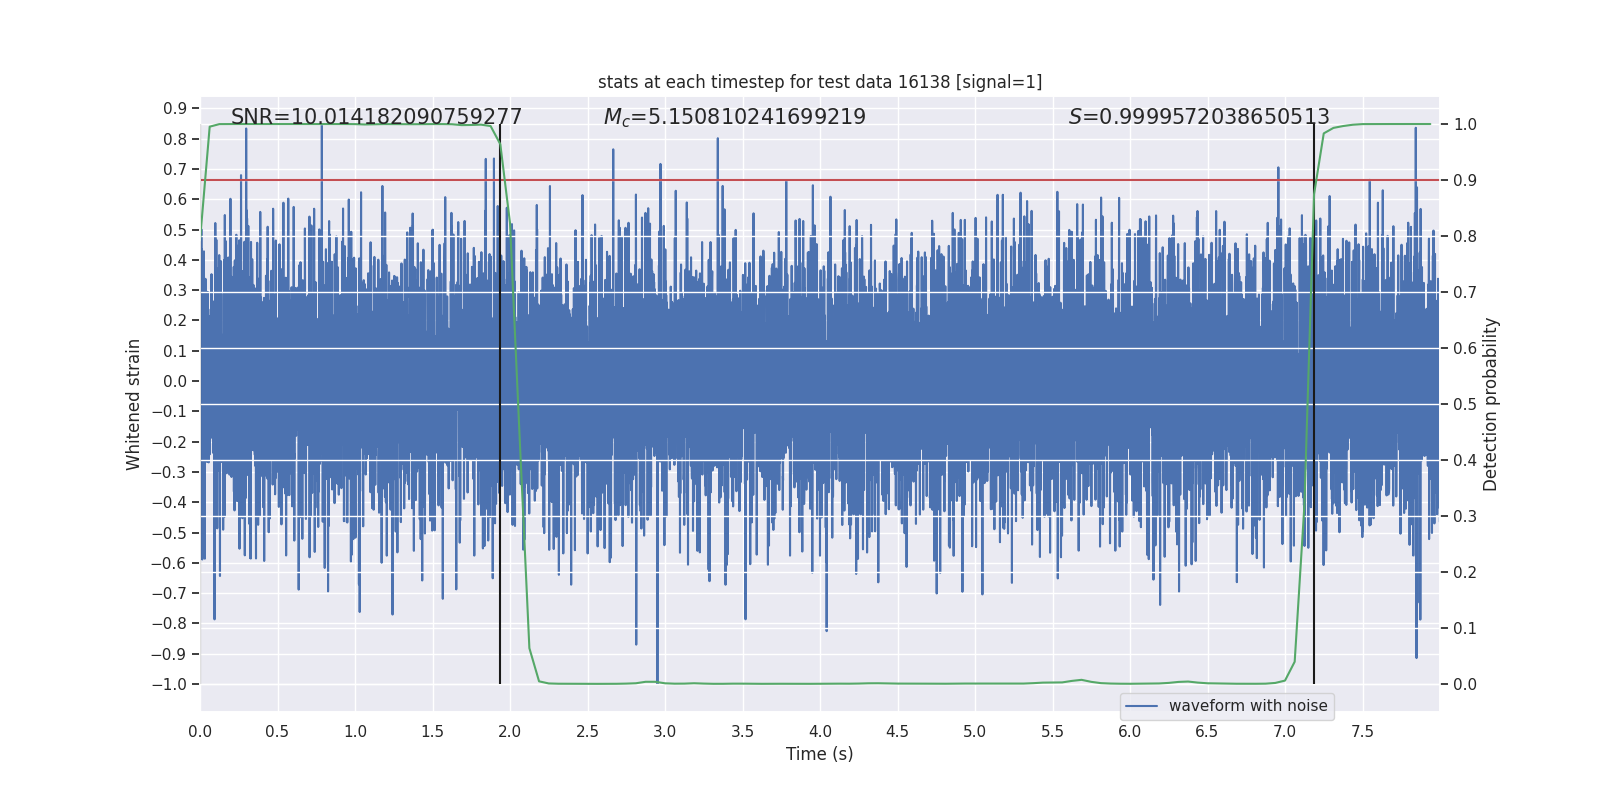This screenshot has width=1600, height=800.
Task: Select whitened strain tick label 0.0
Action: (x=175, y=381)
